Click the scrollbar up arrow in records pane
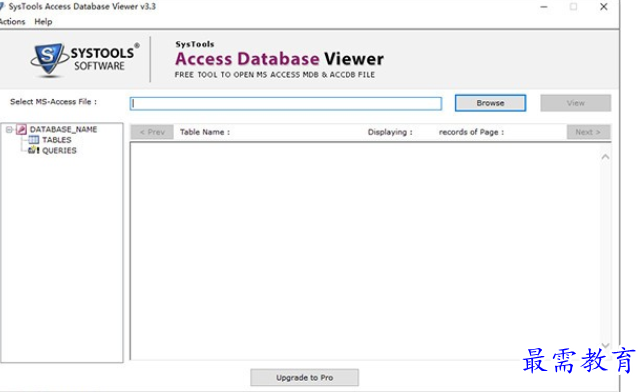Screen dimensions: 644x392 pos(605,157)
